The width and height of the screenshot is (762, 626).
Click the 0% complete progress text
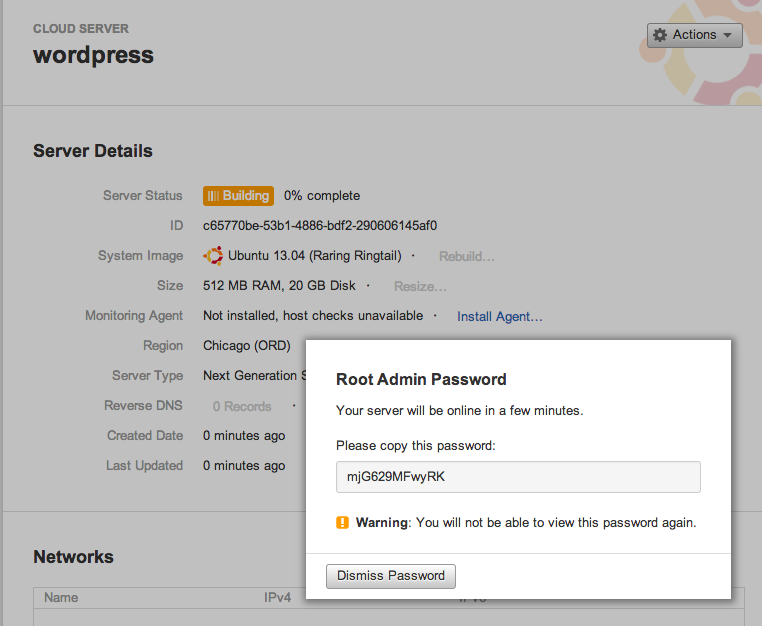[322, 196]
